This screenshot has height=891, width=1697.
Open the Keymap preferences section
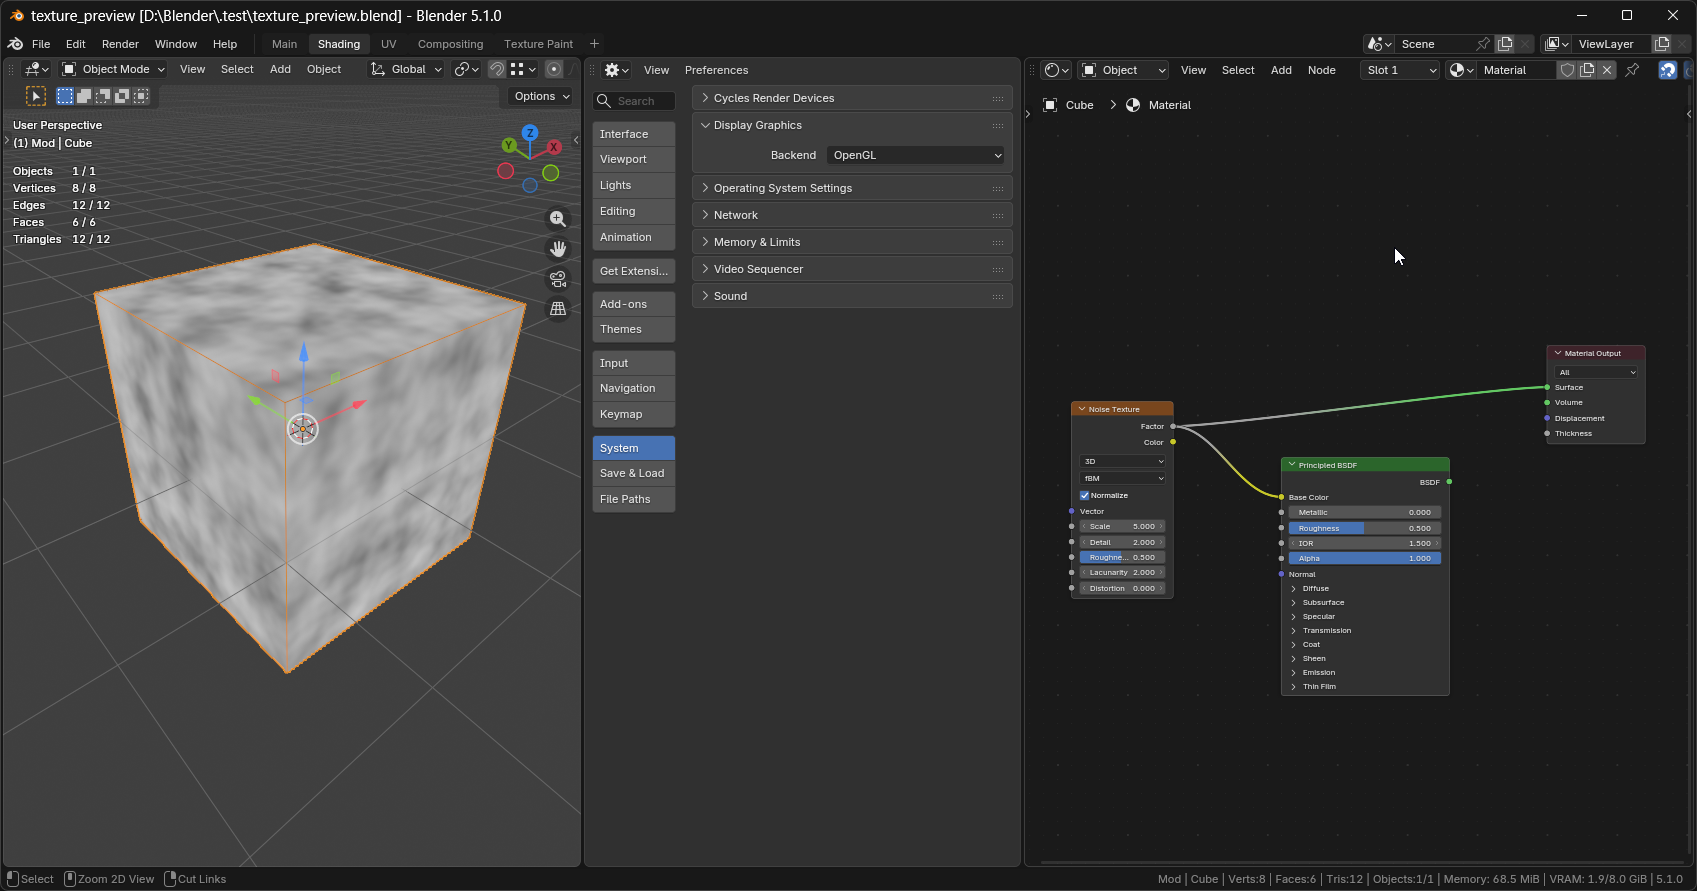634,414
